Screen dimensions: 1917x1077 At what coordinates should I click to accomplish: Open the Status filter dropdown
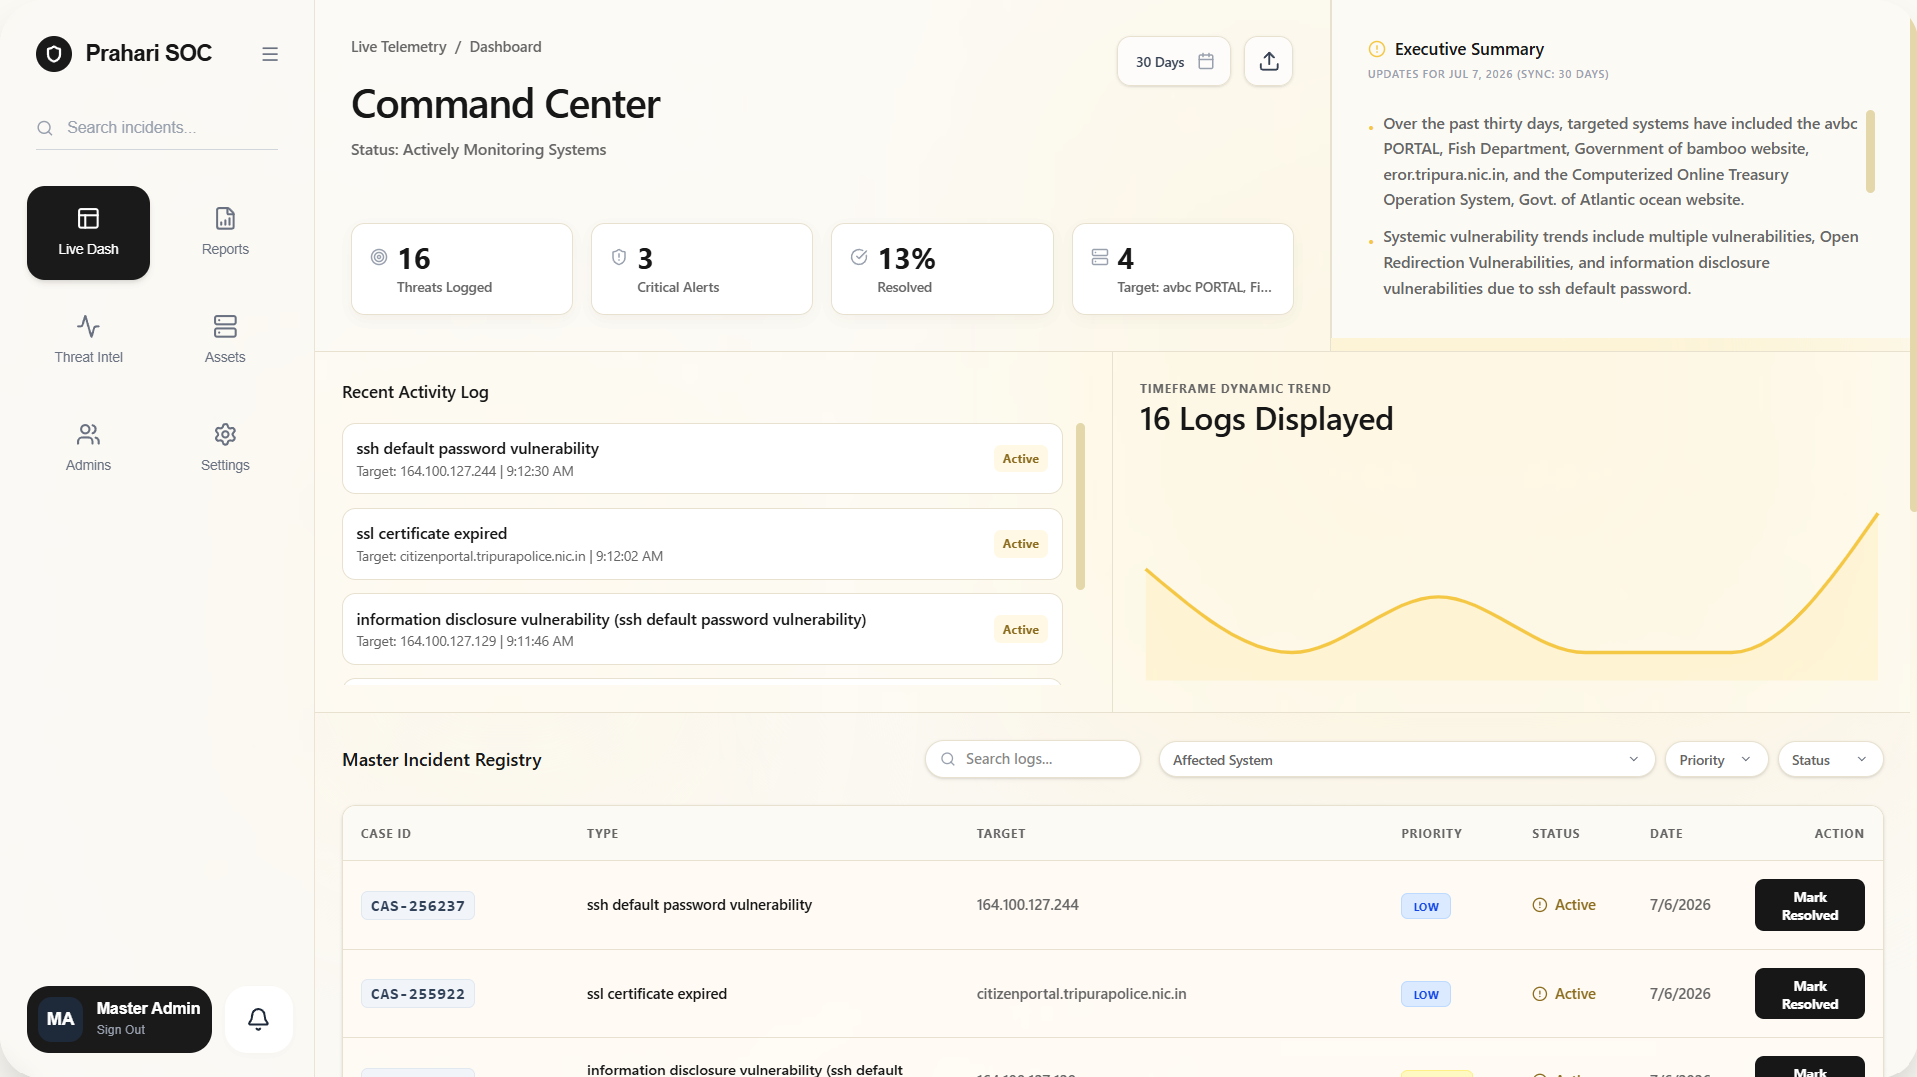(x=1830, y=760)
